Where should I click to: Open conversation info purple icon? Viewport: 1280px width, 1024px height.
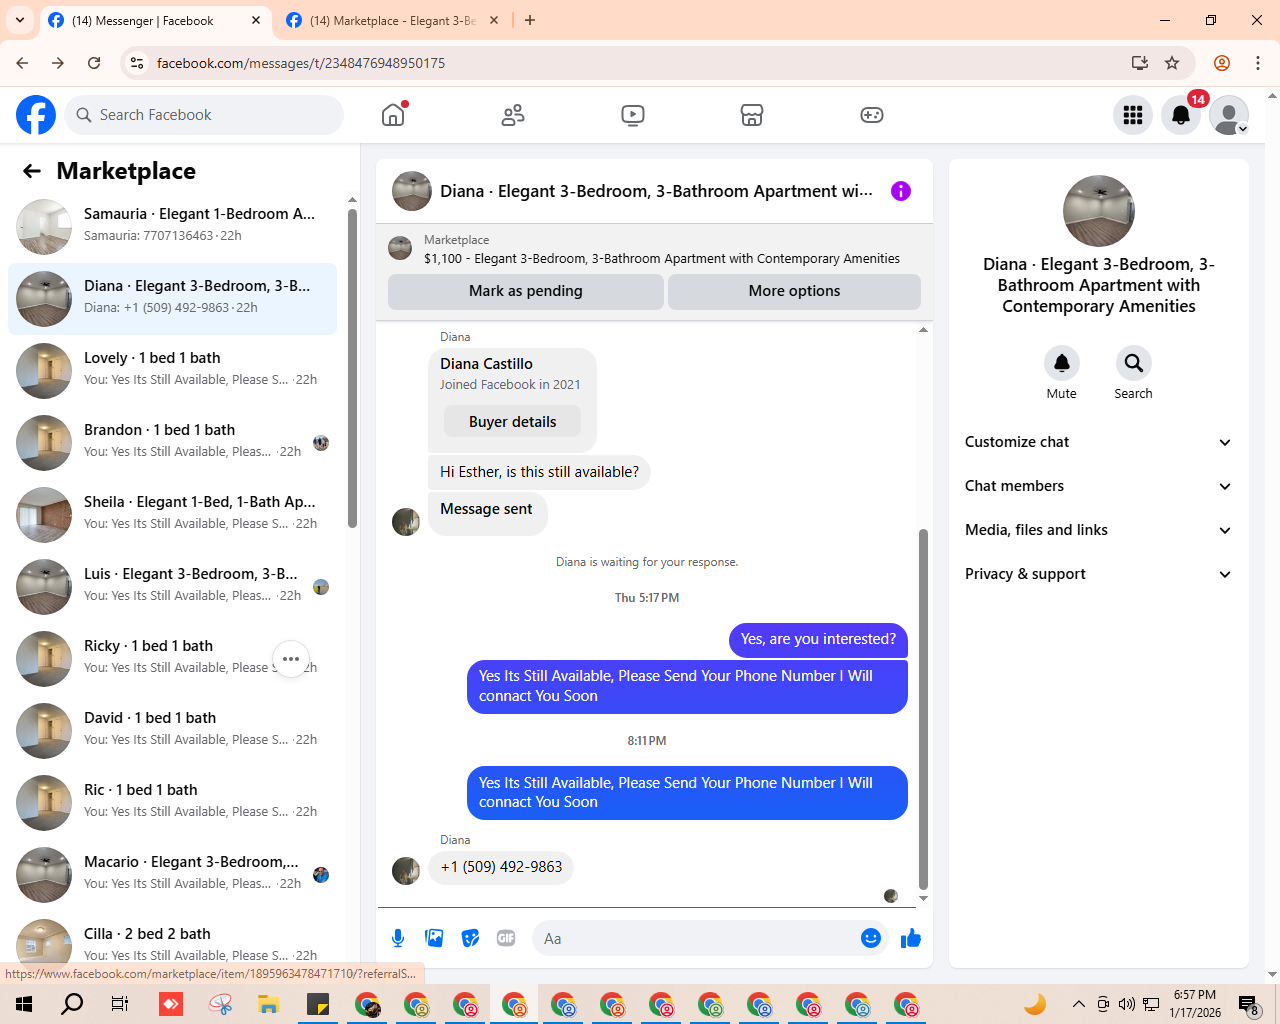[x=901, y=191]
